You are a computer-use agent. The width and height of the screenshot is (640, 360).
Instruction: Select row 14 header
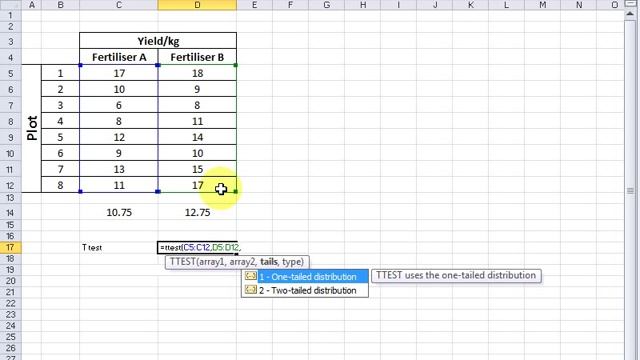point(10,213)
